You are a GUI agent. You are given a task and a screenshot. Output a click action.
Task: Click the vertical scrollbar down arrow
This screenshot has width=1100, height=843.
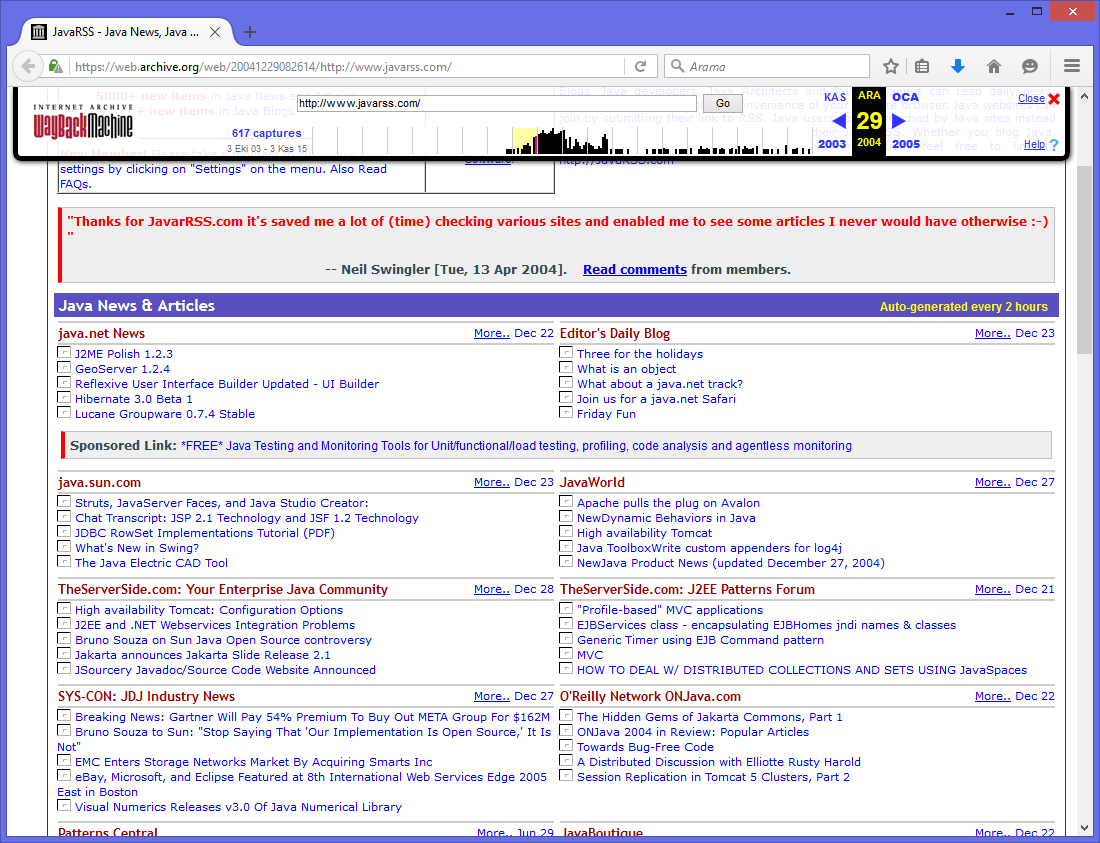coord(1085,828)
